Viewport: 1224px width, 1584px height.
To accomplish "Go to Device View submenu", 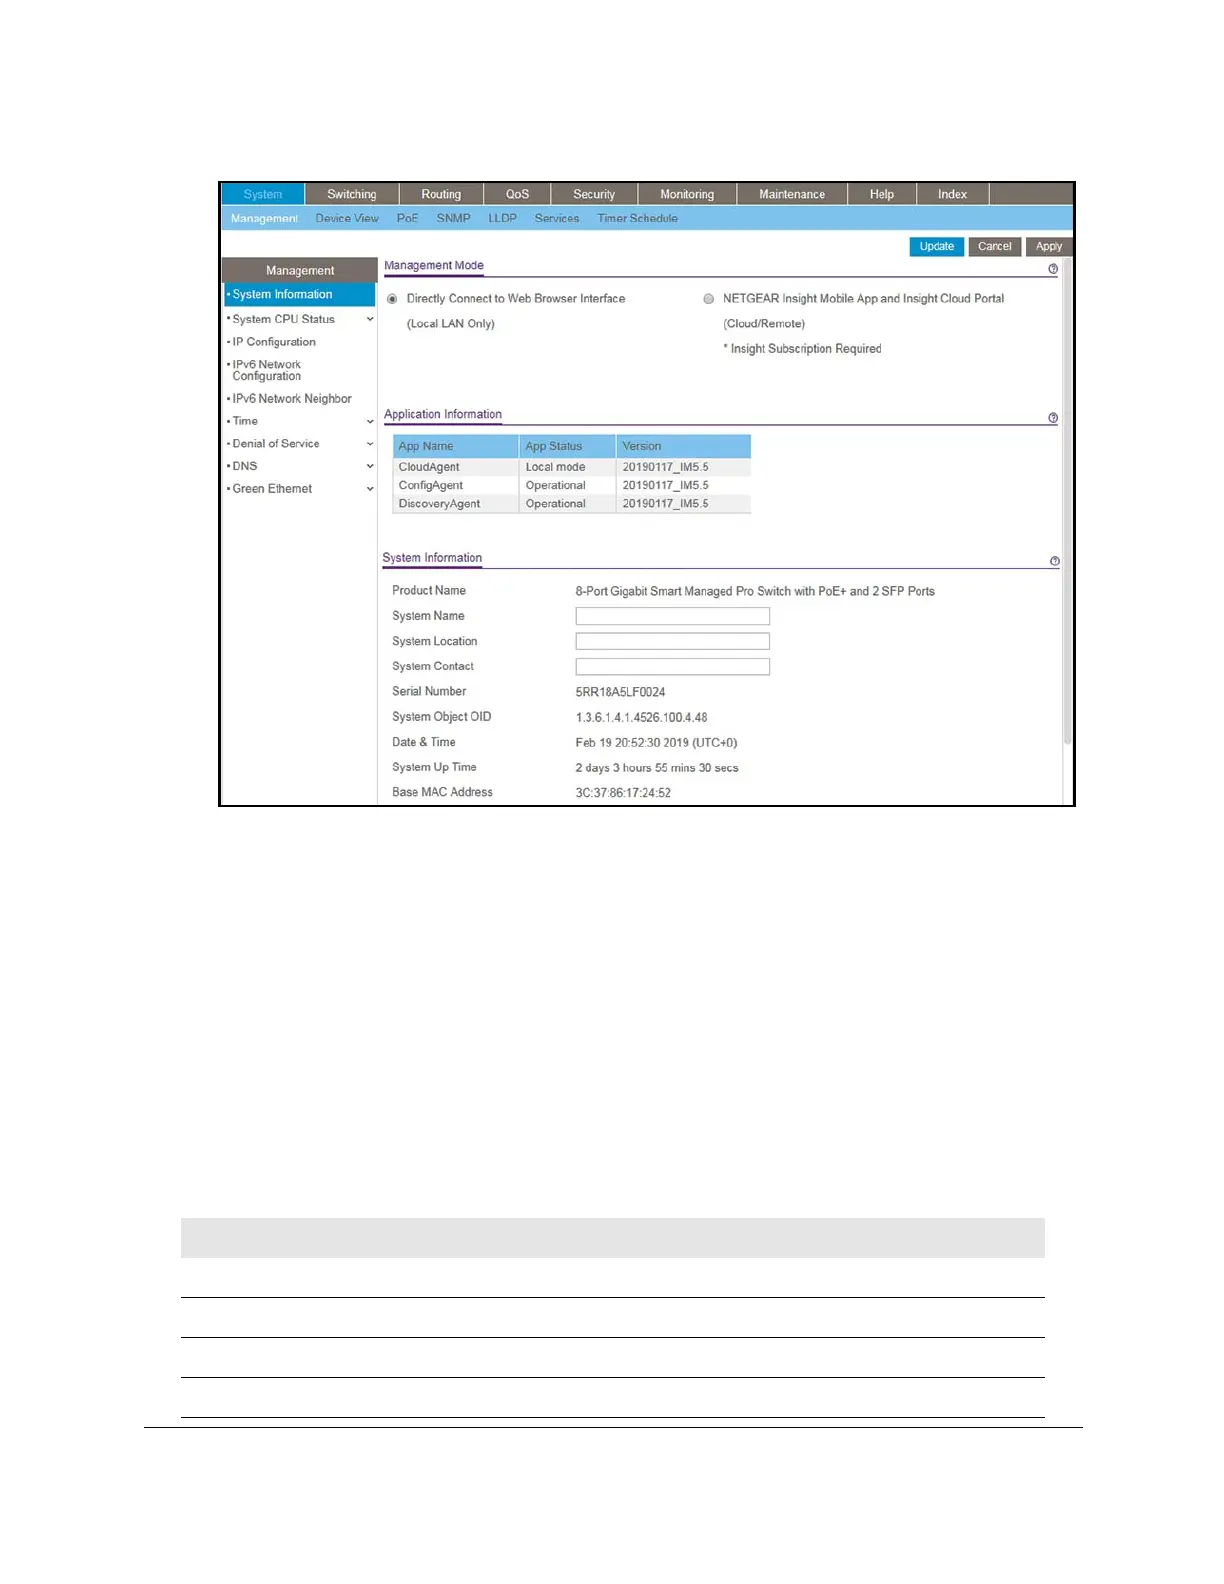I will coord(347,218).
